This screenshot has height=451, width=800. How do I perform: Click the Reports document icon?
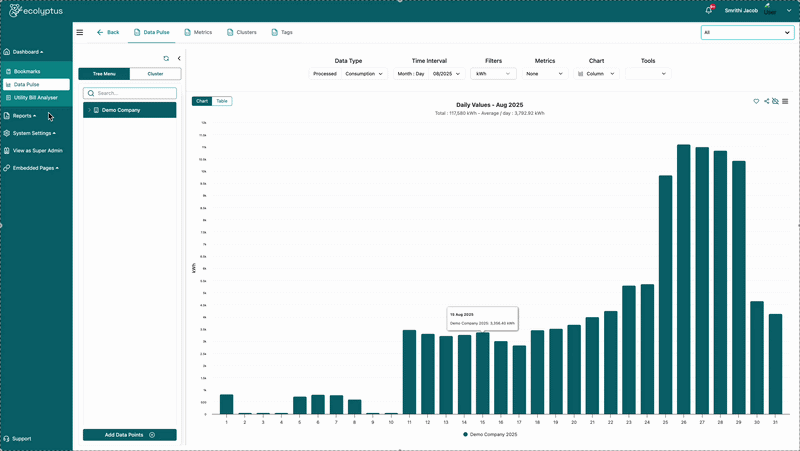[7, 116]
